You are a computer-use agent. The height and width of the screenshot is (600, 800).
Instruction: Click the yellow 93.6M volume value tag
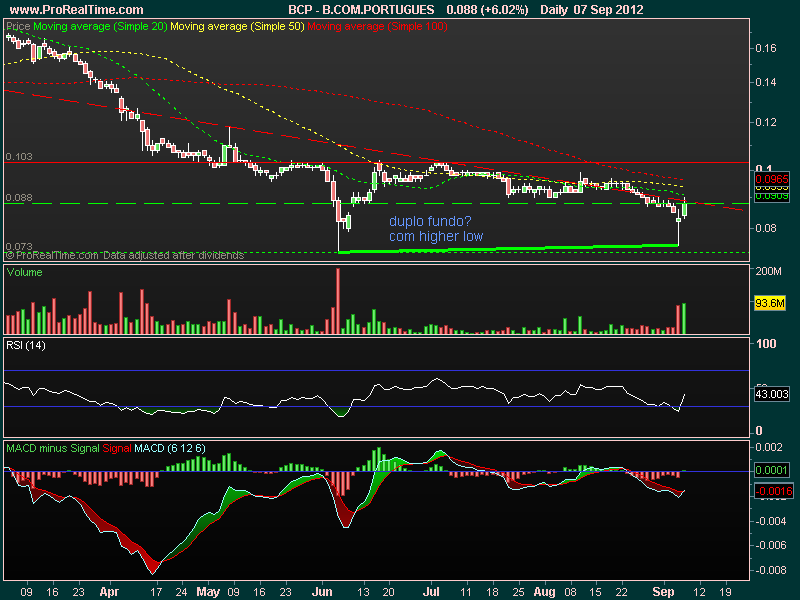770,301
